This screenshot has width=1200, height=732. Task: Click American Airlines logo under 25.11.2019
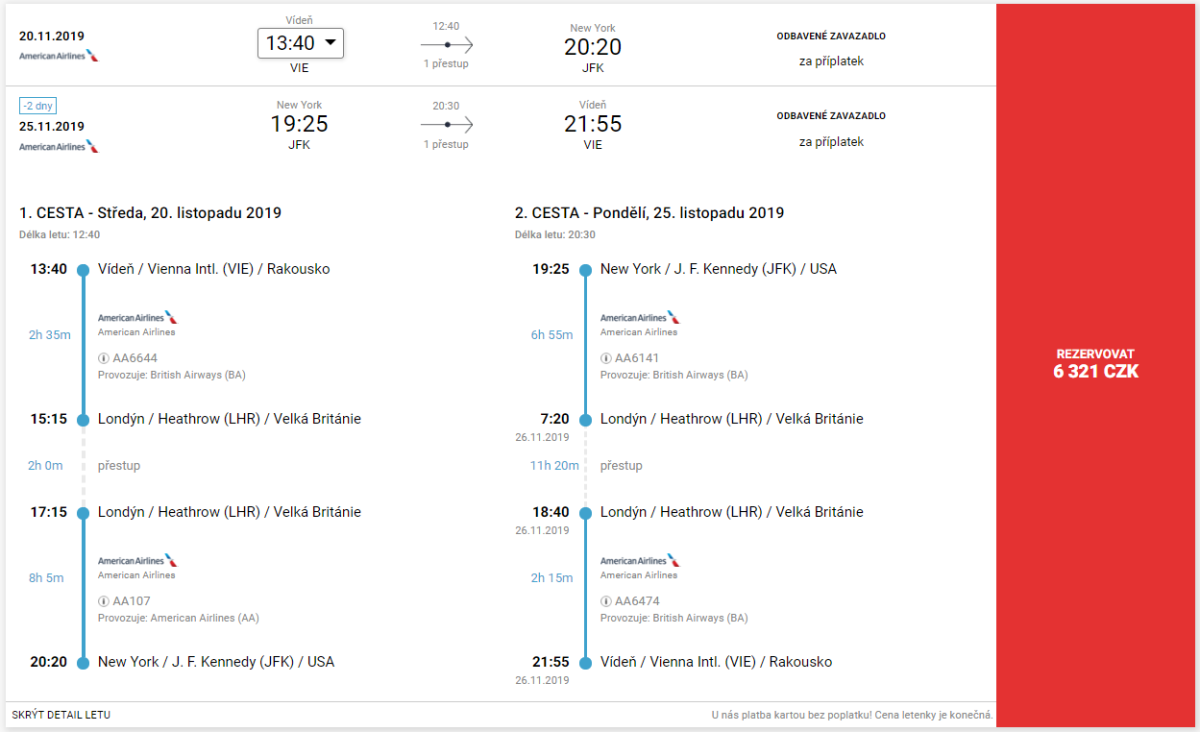[x=59, y=147]
